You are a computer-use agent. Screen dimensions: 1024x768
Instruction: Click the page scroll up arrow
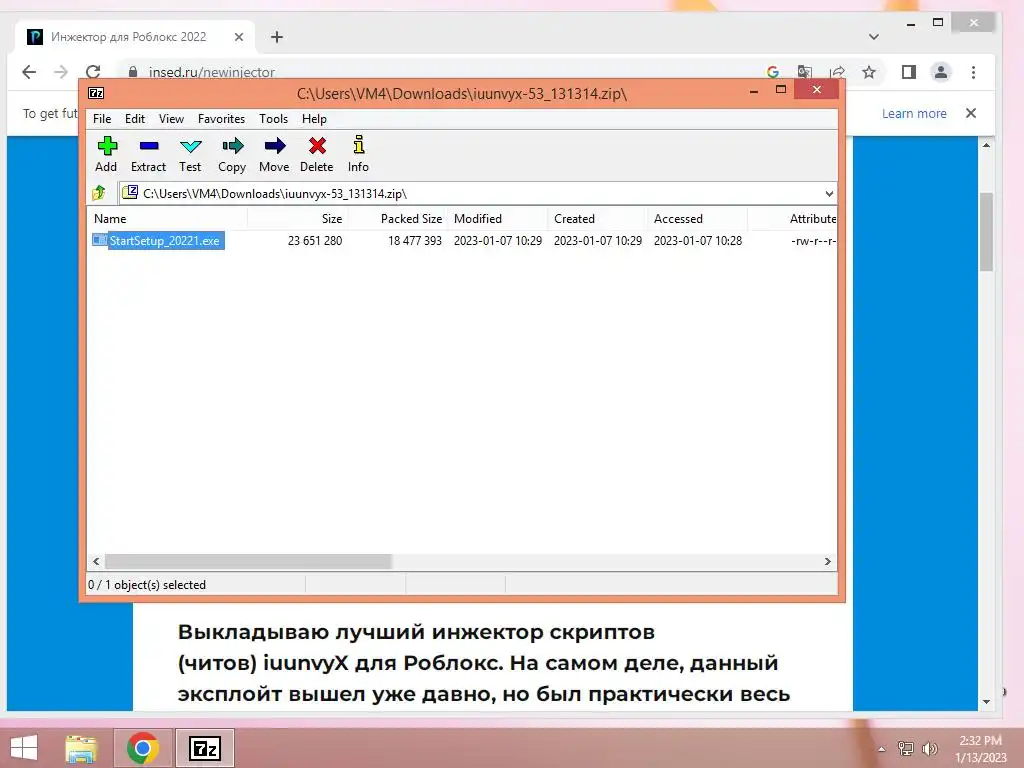pyautogui.click(x=986, y=145)
